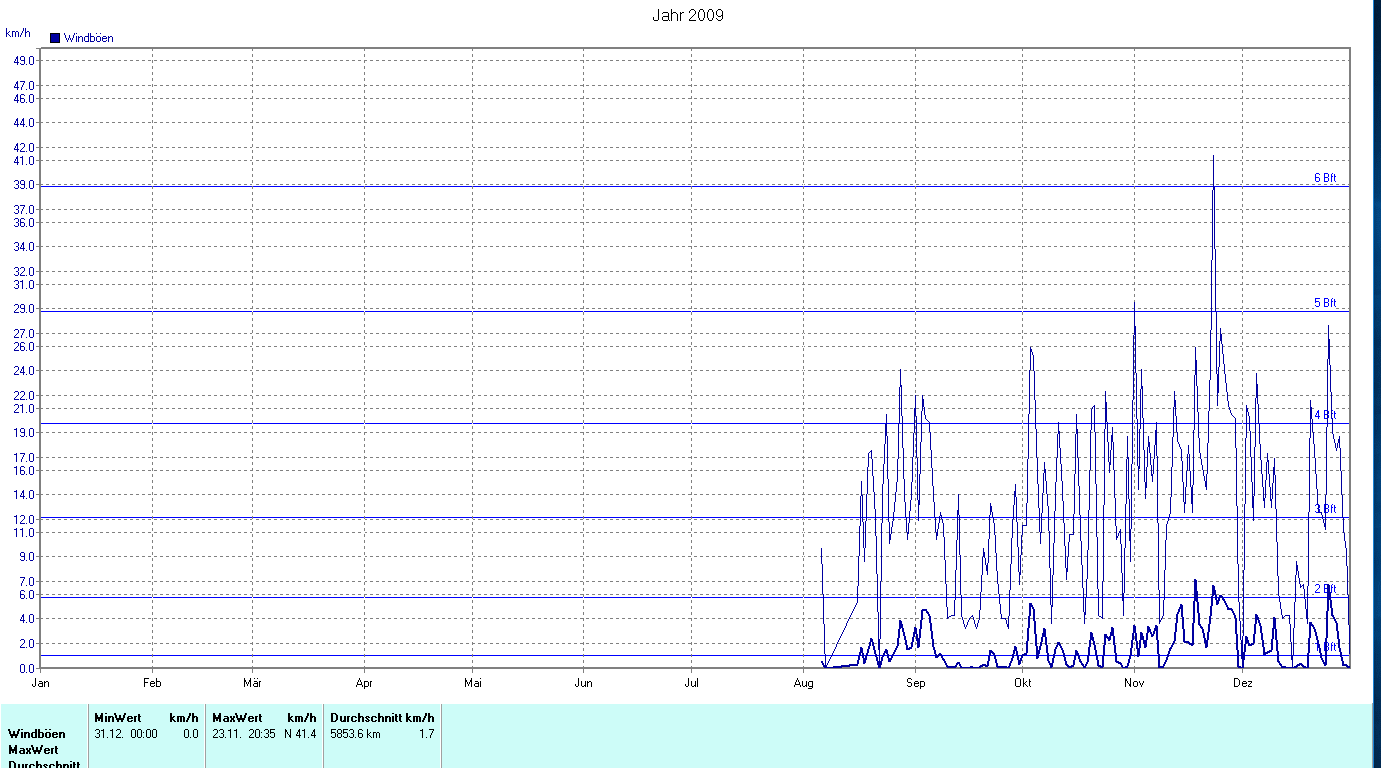Click the dark blue Windböen legend swatch
Image resolution: width=1381 pixels, height=768 pixels.
point(55,38)
